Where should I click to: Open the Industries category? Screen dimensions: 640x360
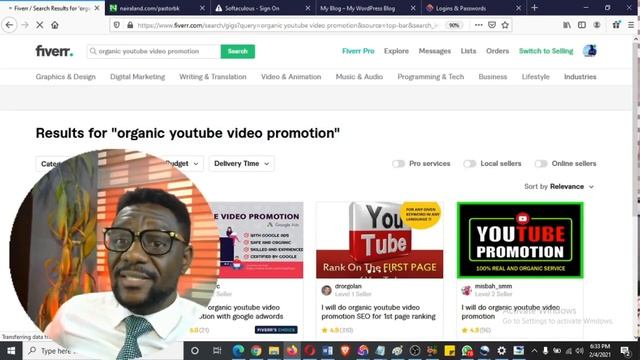tap(580, 77)
